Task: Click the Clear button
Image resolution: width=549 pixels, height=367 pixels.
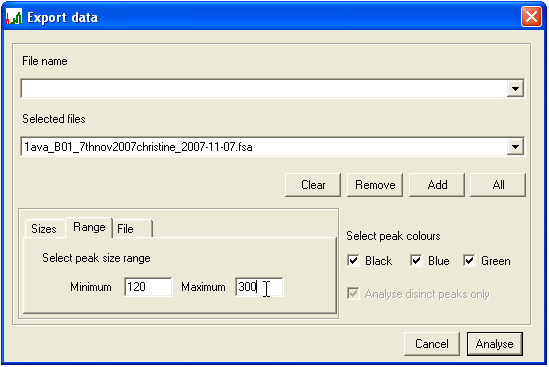Action: [x=313, y=185]
